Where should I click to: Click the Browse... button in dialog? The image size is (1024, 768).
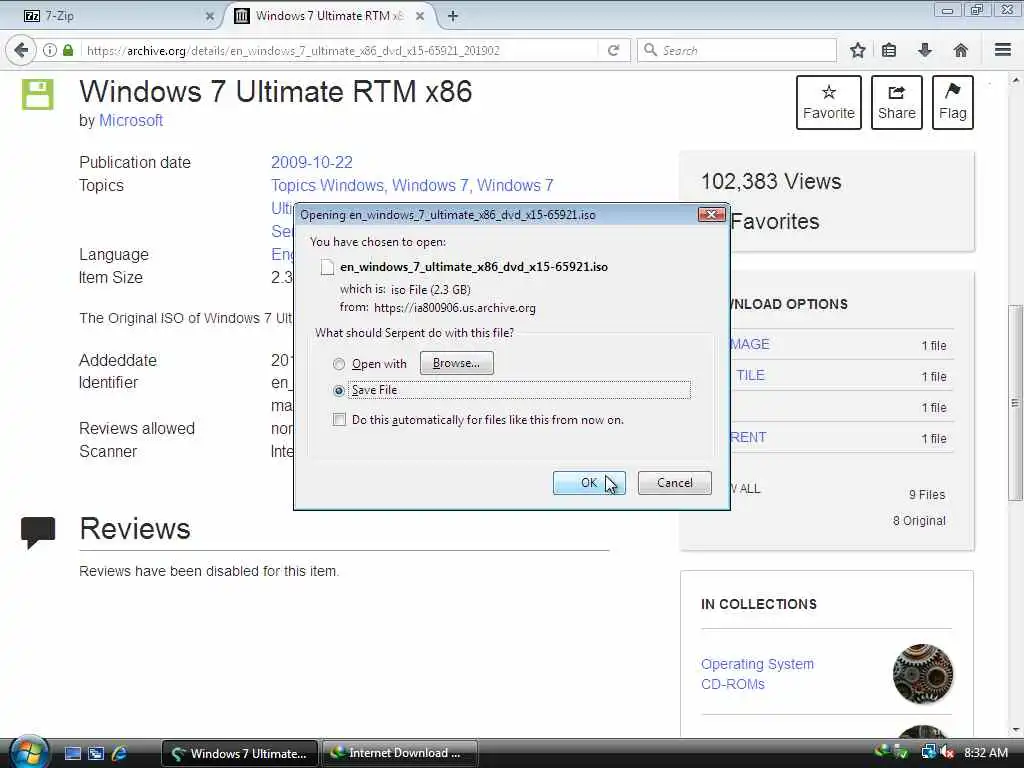[456, 363]
